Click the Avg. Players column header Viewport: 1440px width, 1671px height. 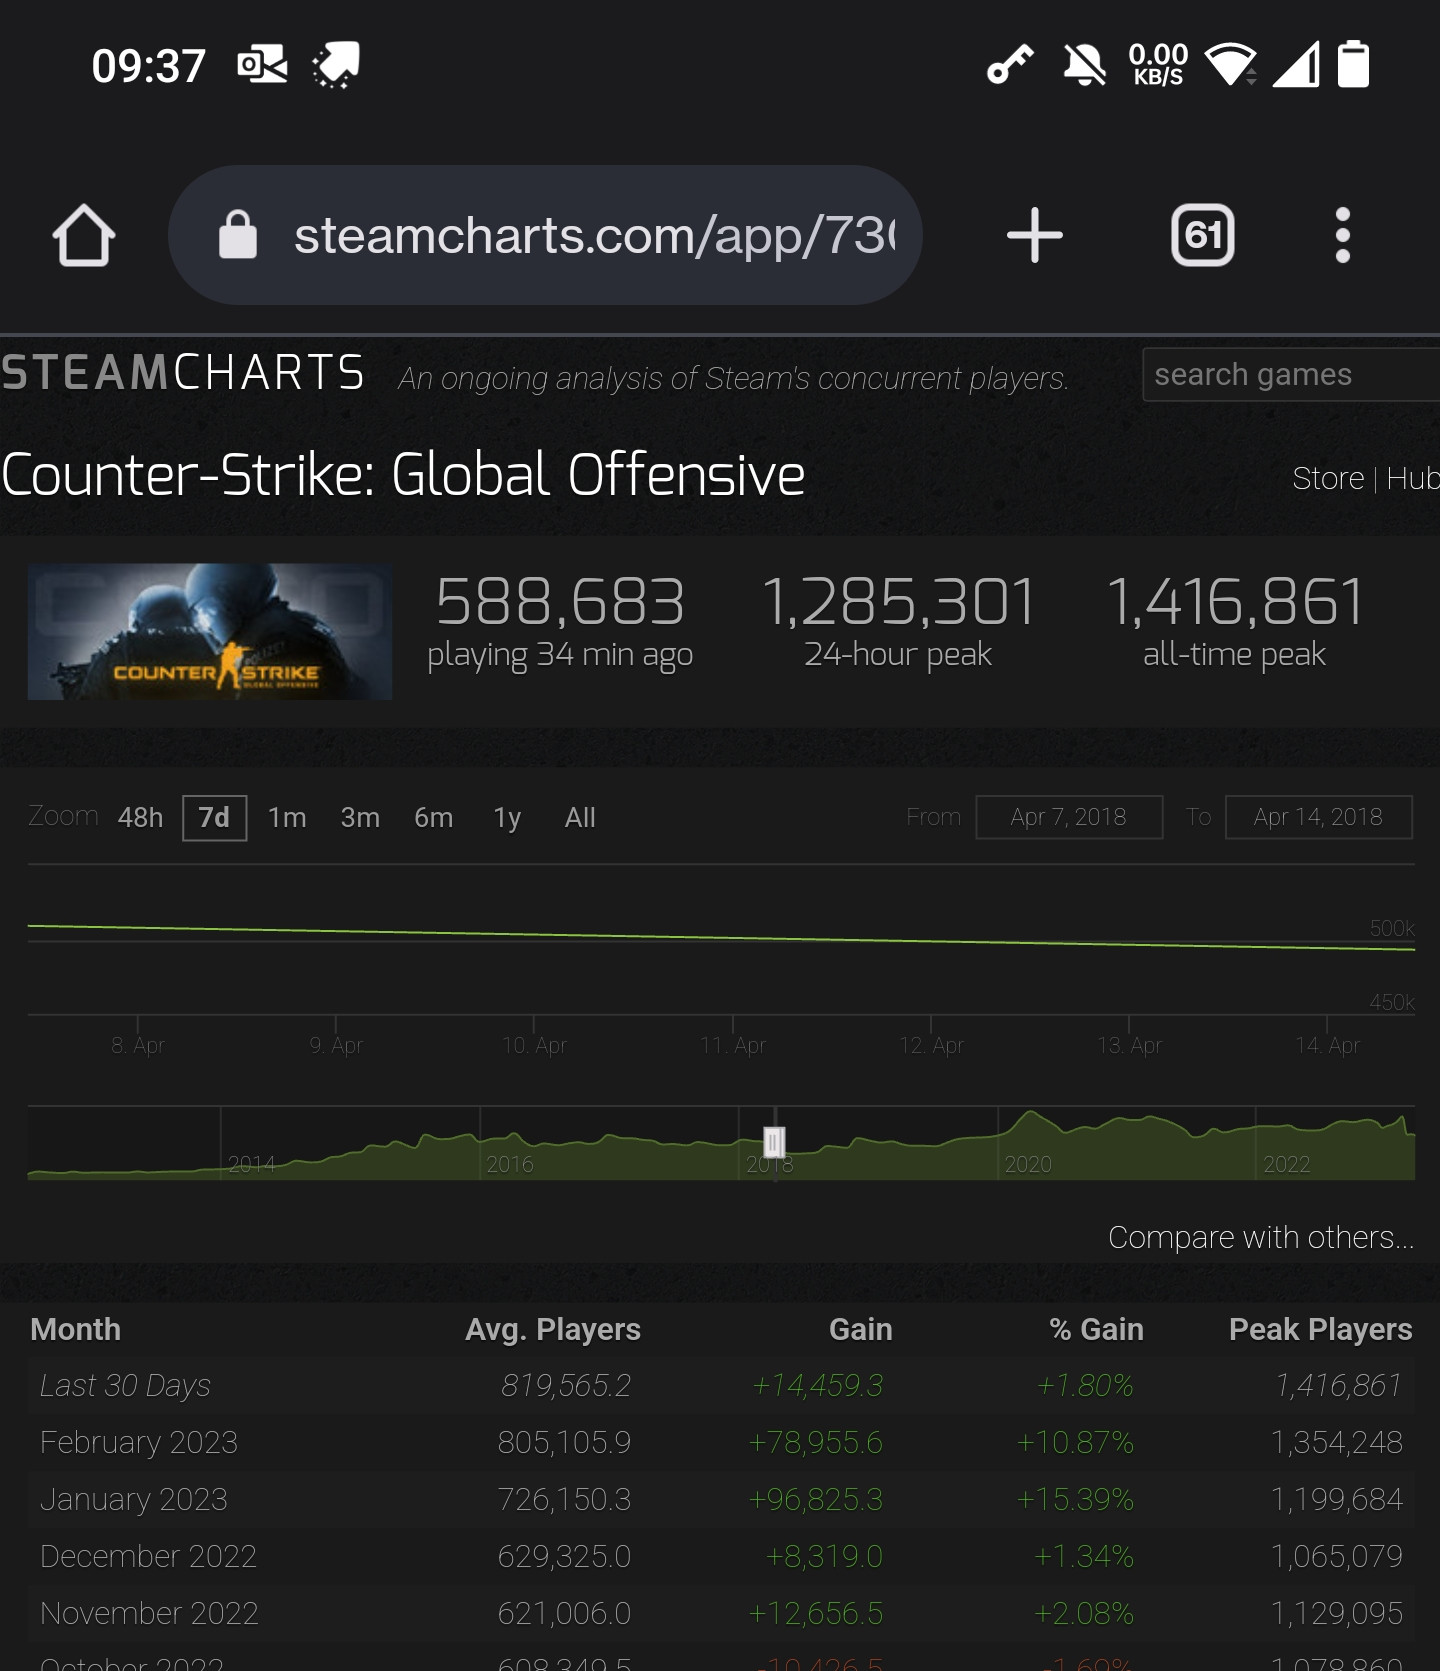553,1329
